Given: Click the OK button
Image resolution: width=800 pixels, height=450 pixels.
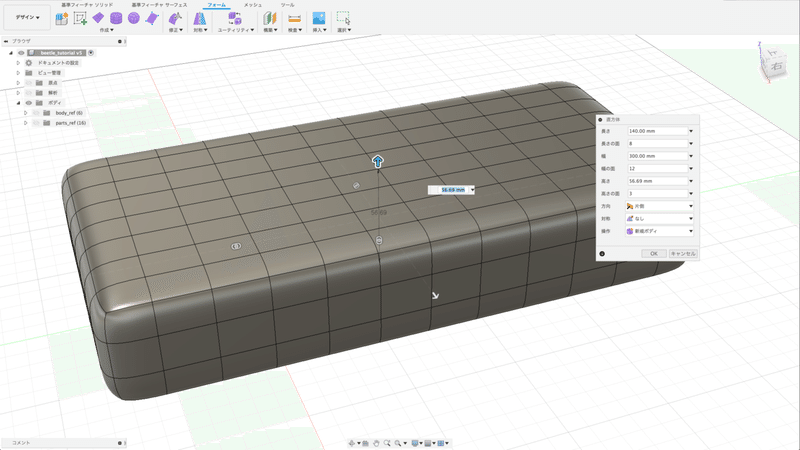Looking at the screenshot, I should pos(653,253).
